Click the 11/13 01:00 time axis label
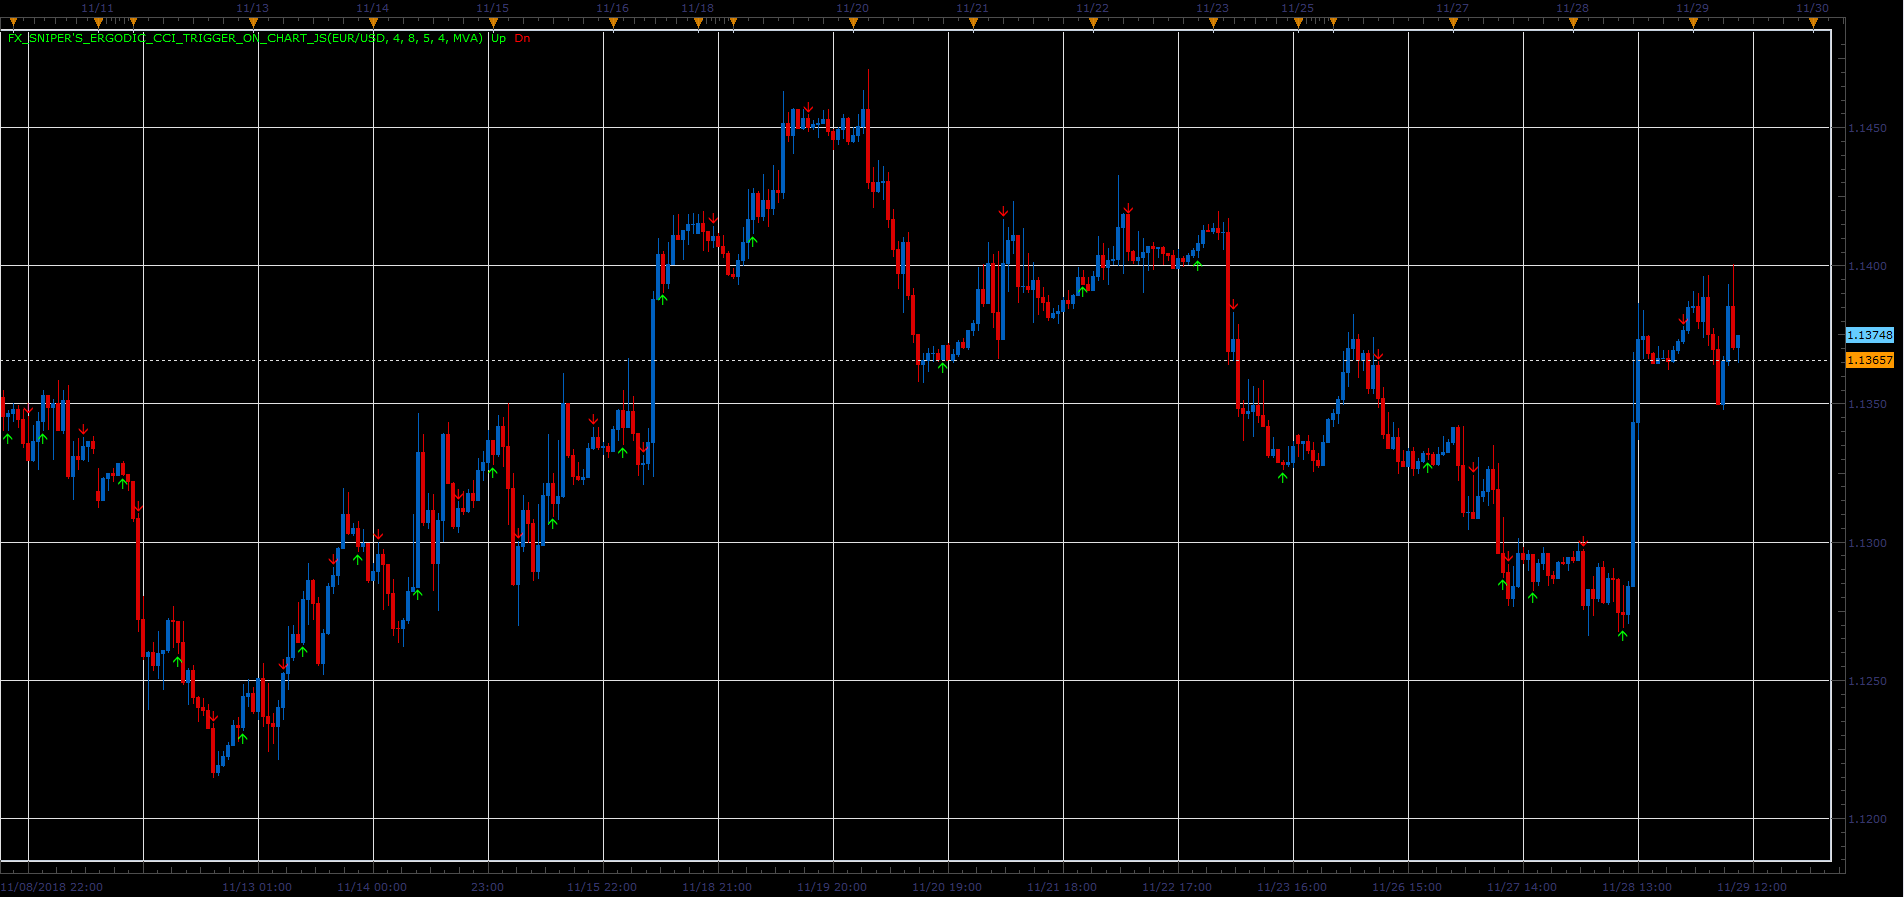This screenshot has height=897, width=1904. pos(257,887)
